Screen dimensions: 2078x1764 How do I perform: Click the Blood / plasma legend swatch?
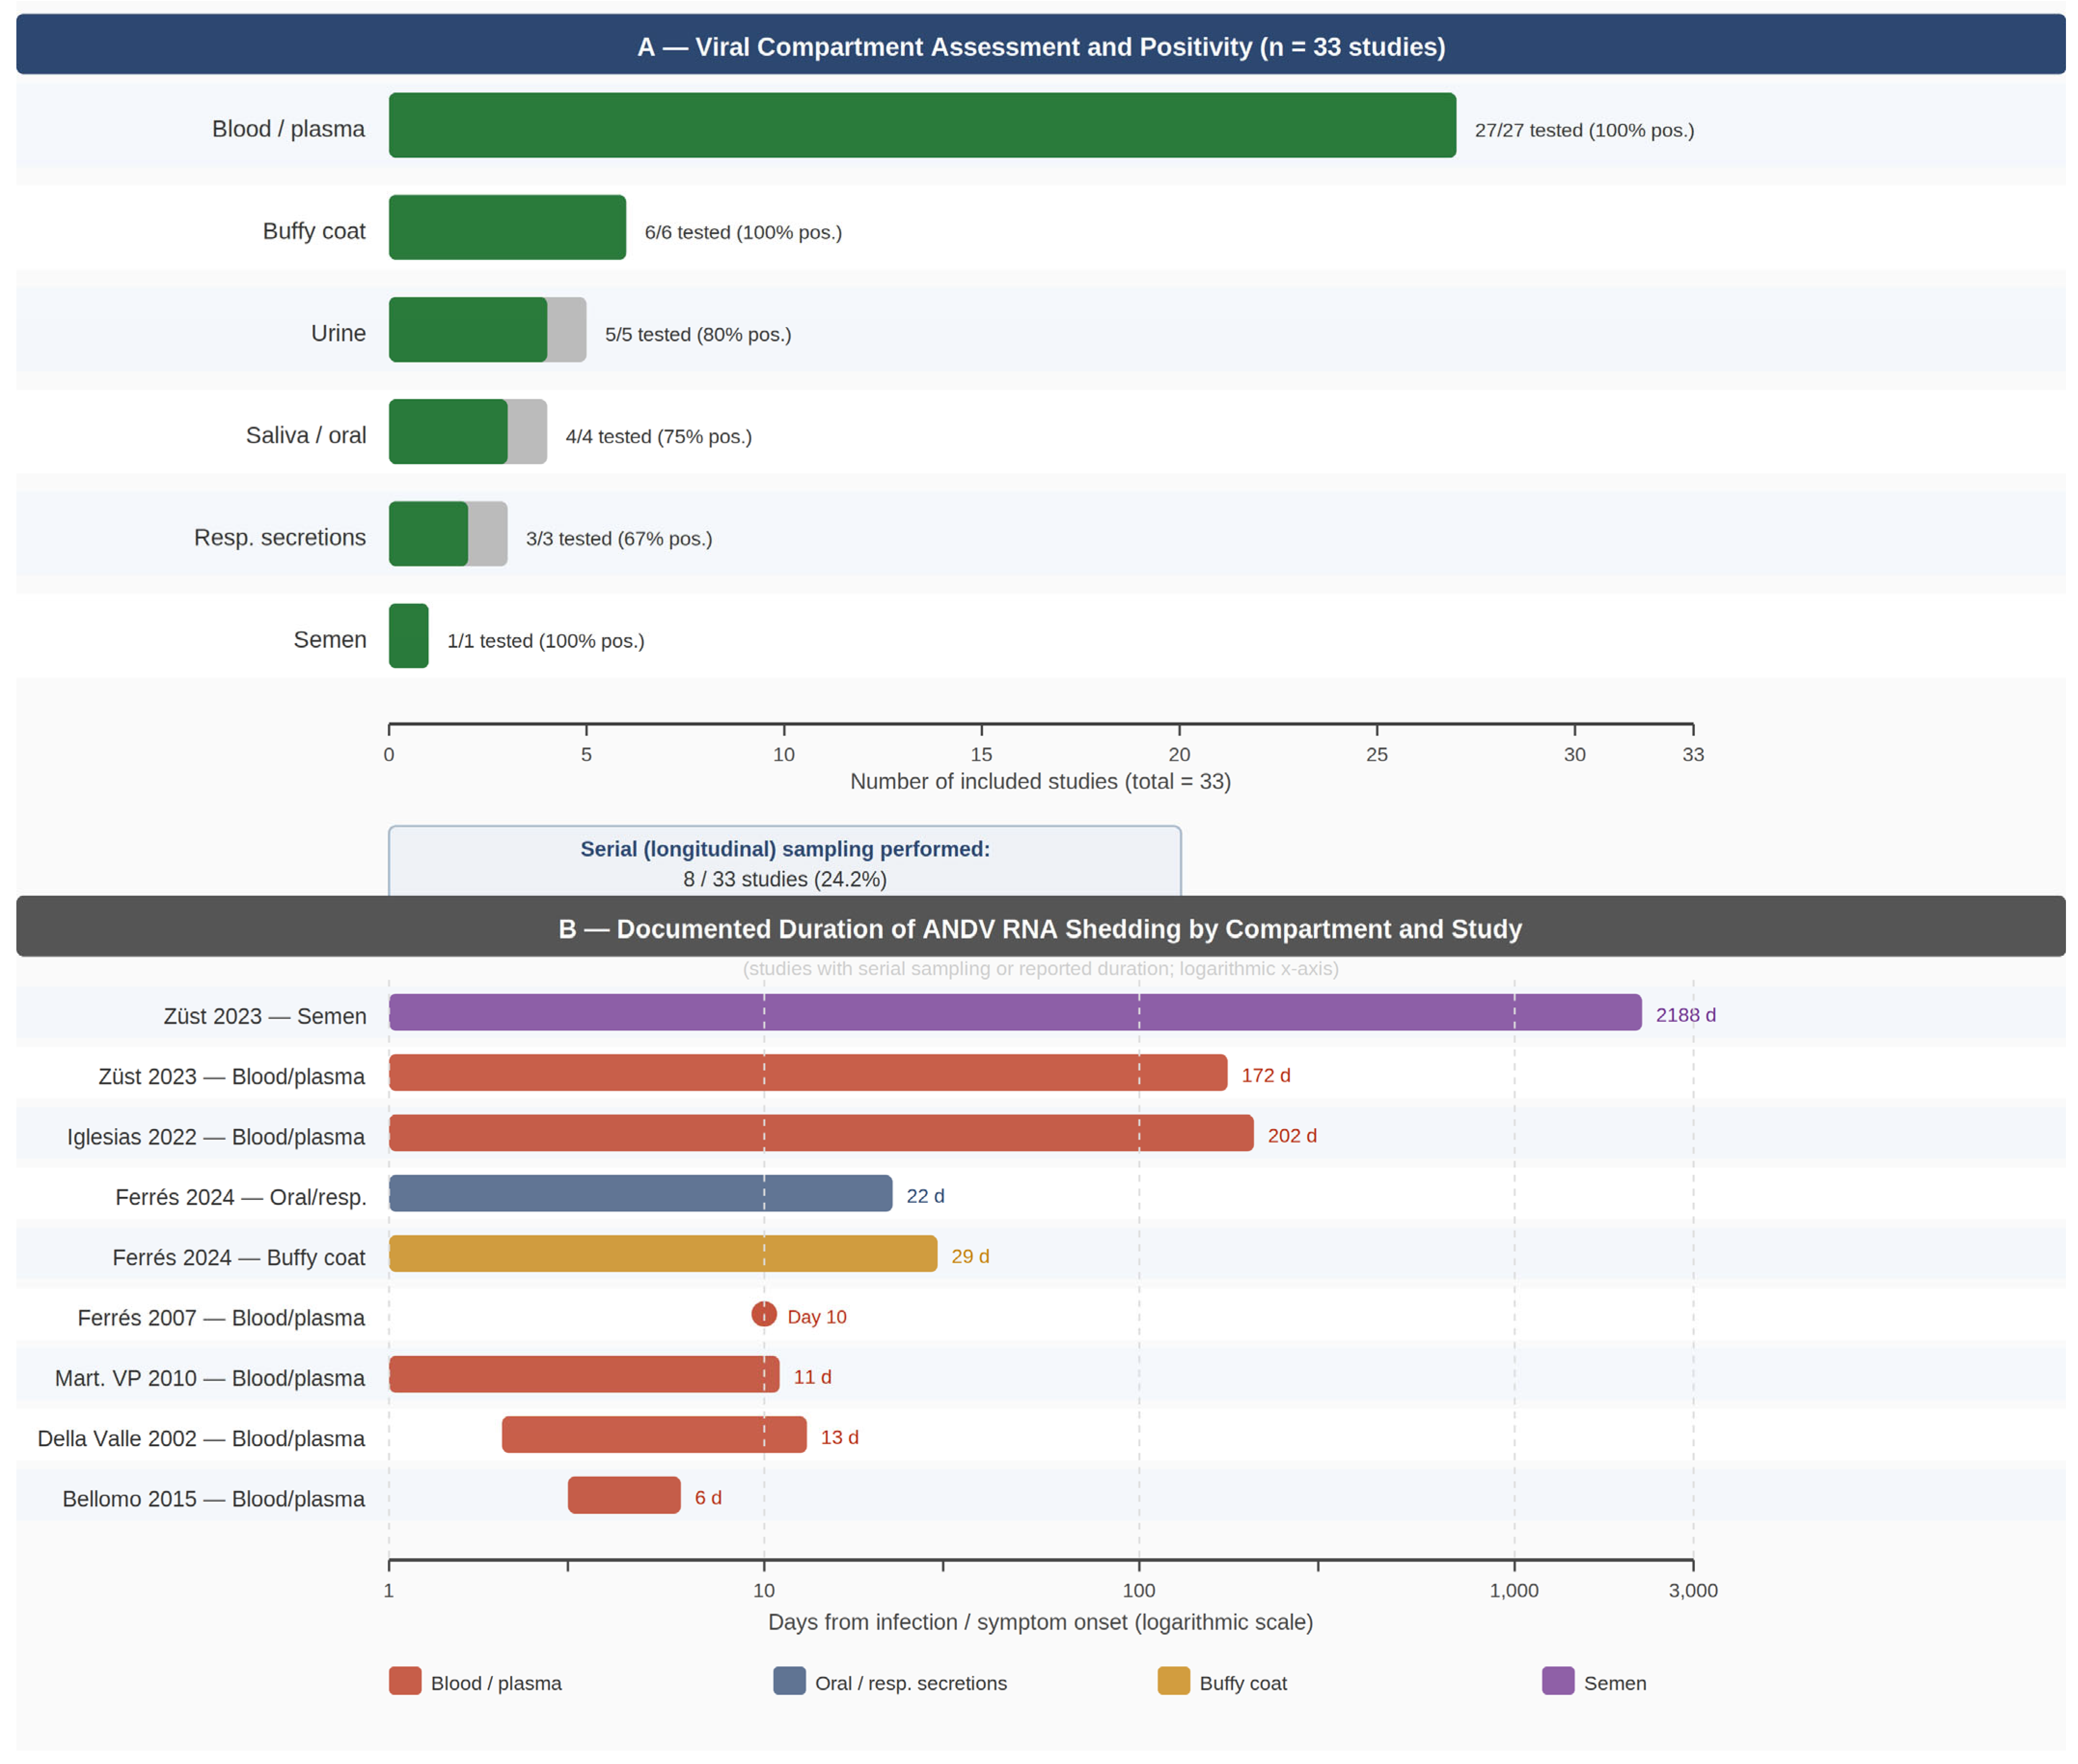pyautogui.click(x=404, y=1680)
